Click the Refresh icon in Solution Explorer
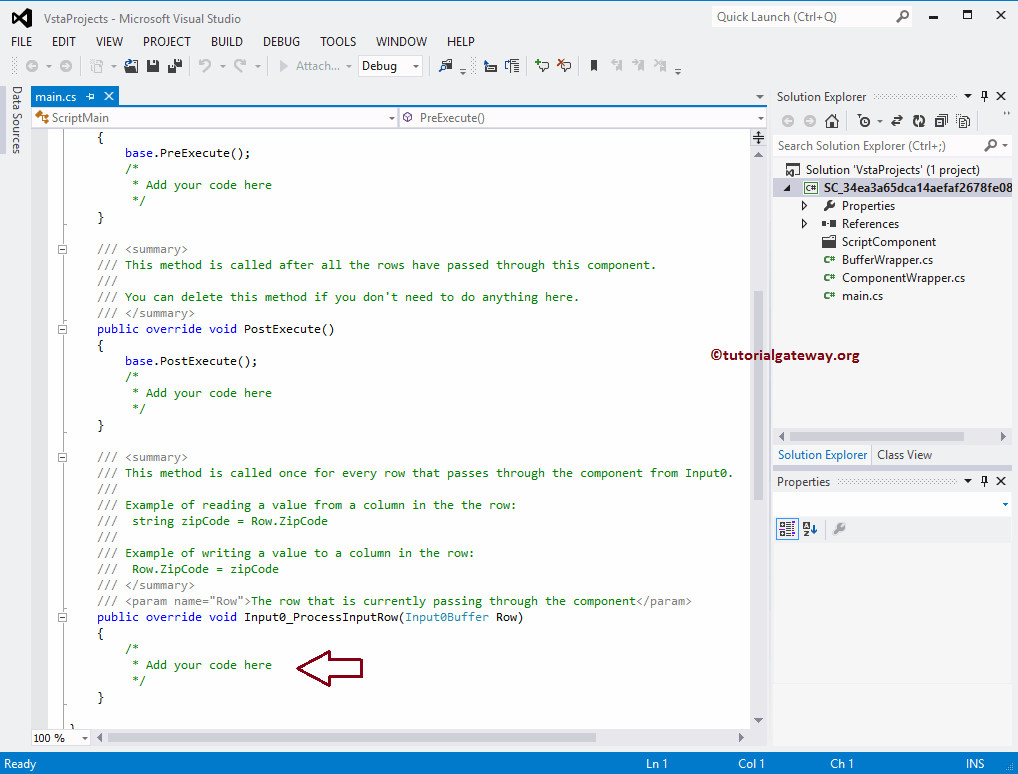This screenshot has width=1018, height=774. tap(919, 120)
